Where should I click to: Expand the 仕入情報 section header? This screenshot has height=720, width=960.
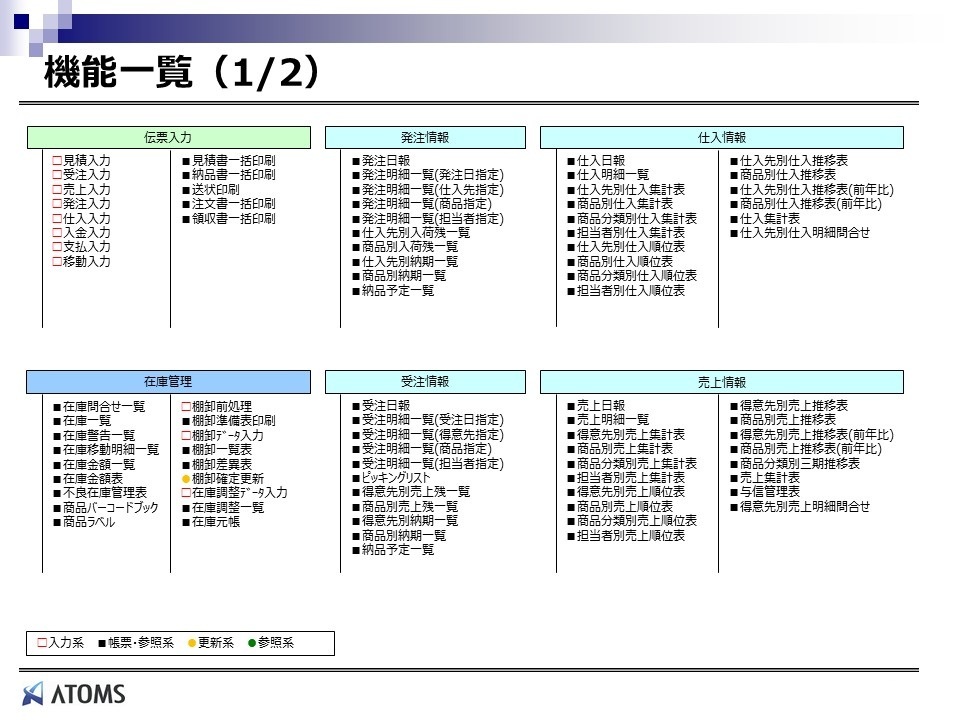721,137
